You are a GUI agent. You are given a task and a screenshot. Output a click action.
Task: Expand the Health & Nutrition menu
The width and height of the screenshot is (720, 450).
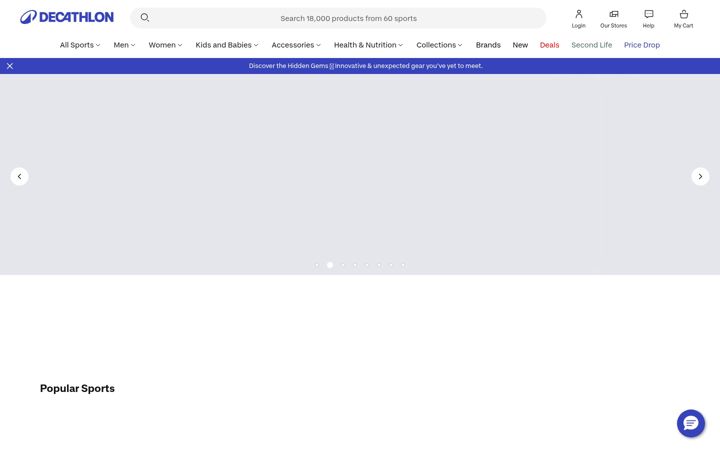click(x=368, y=45)
